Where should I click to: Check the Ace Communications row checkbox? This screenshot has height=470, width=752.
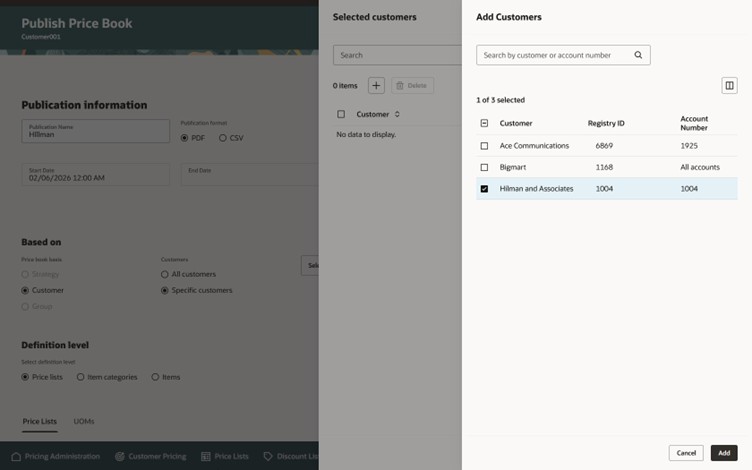[x=484, y=146]
